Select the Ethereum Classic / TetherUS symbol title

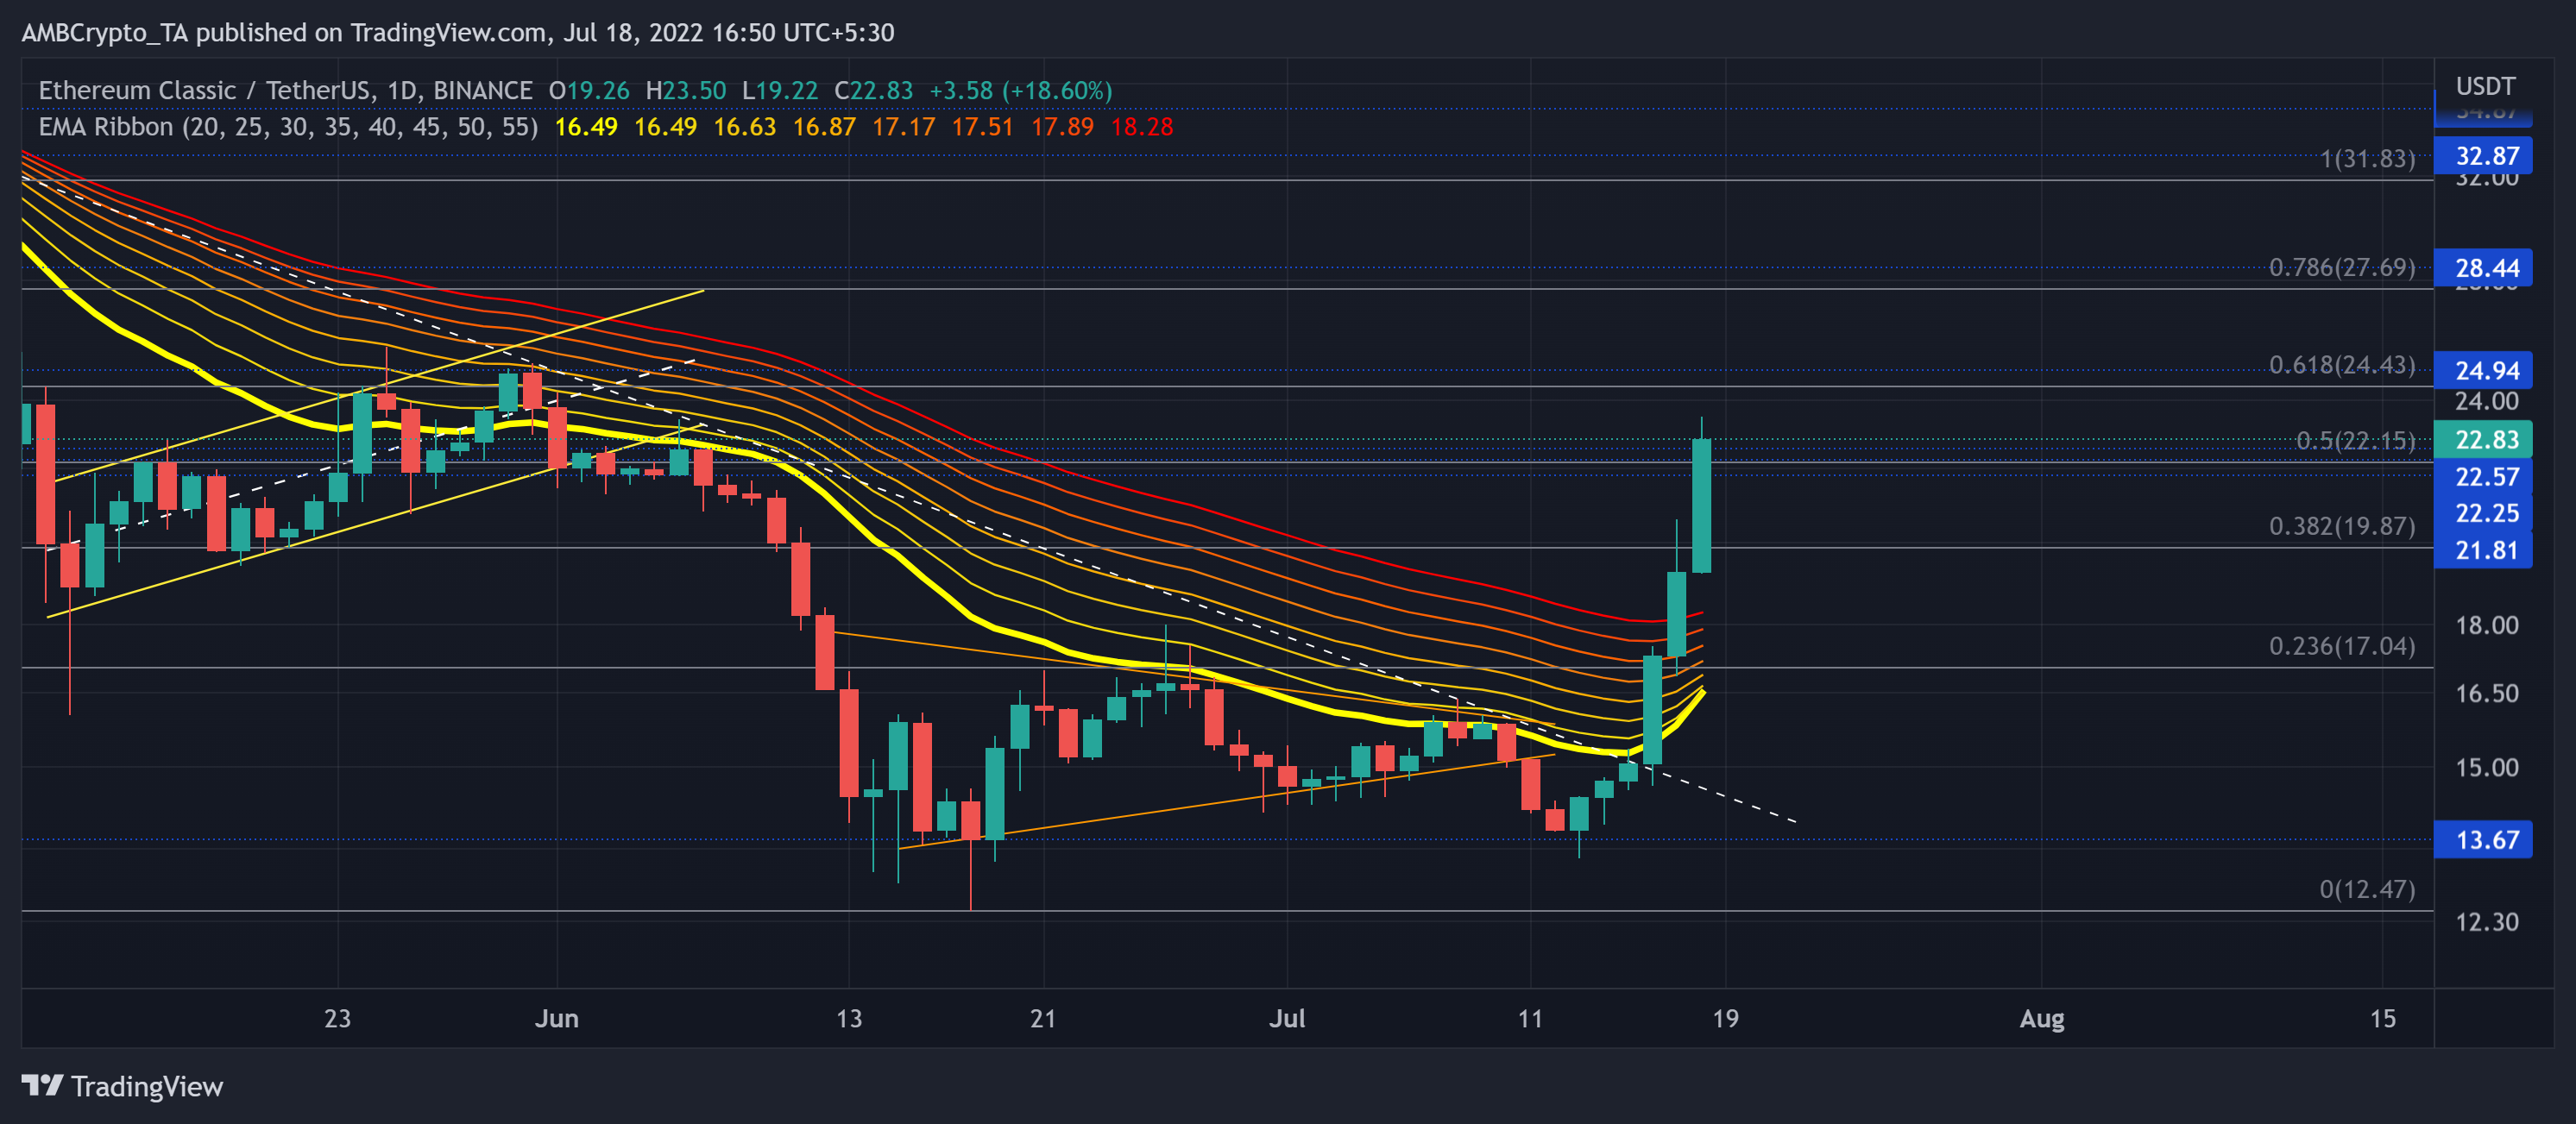coord(285,90)
